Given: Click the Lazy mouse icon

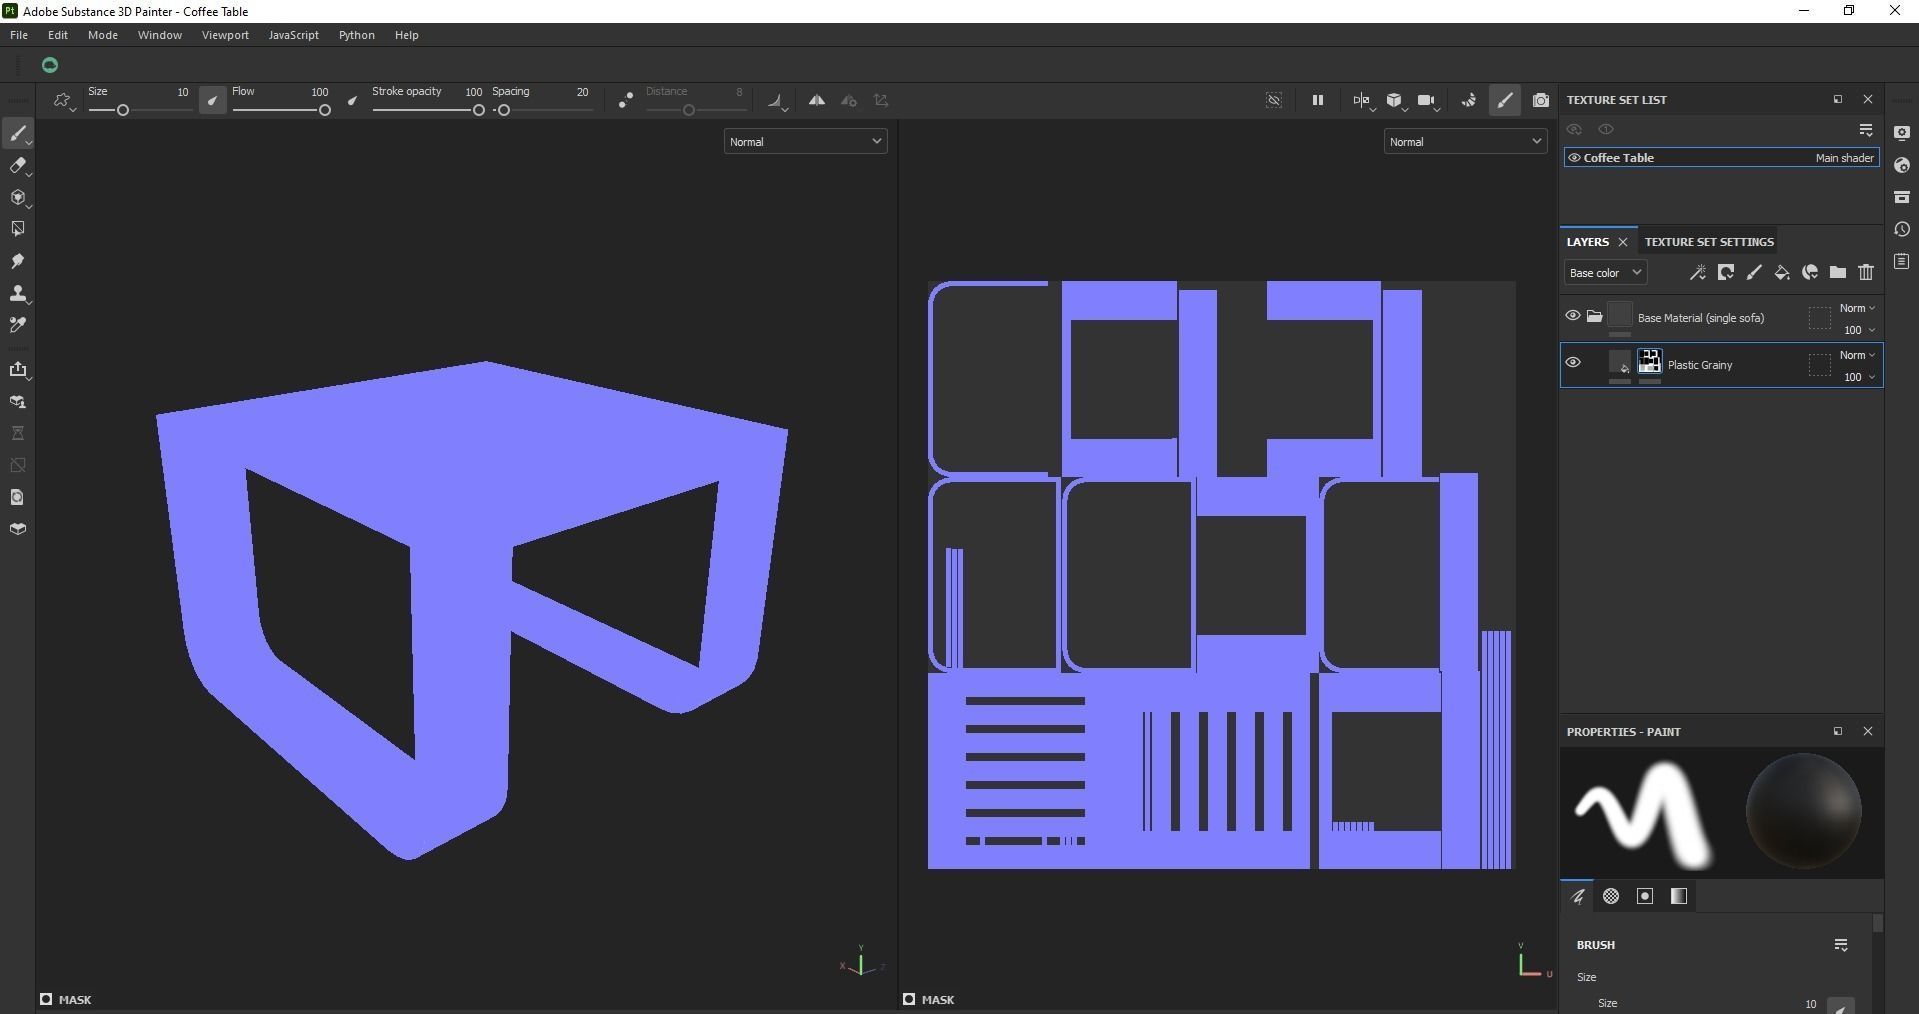Looking at the screenshot, I should 625,100.
